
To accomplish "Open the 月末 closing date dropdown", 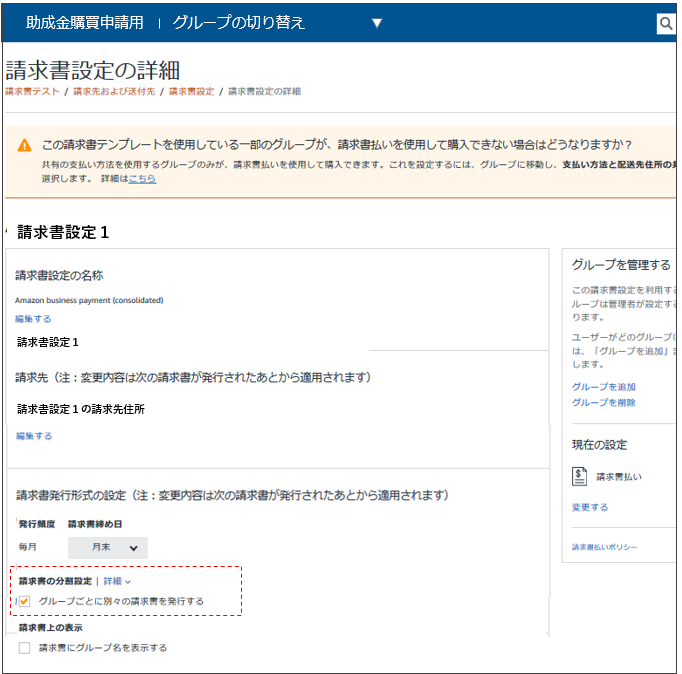I will tap(107, 547).
